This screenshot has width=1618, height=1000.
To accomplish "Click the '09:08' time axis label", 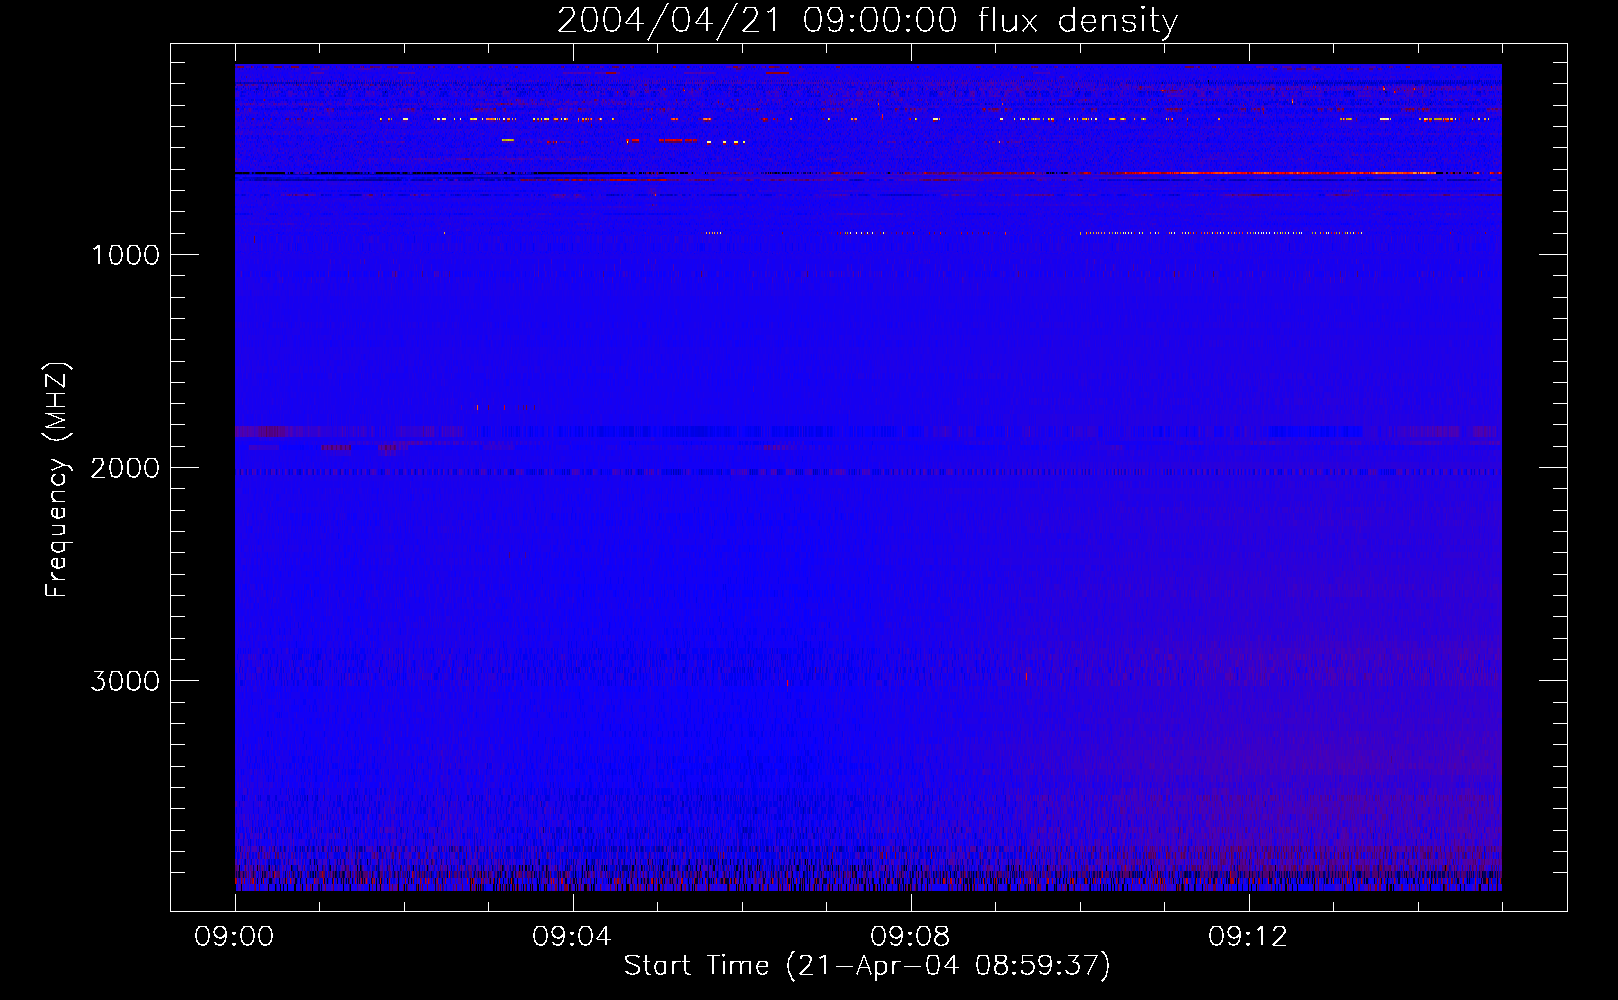I will (910, 937).
